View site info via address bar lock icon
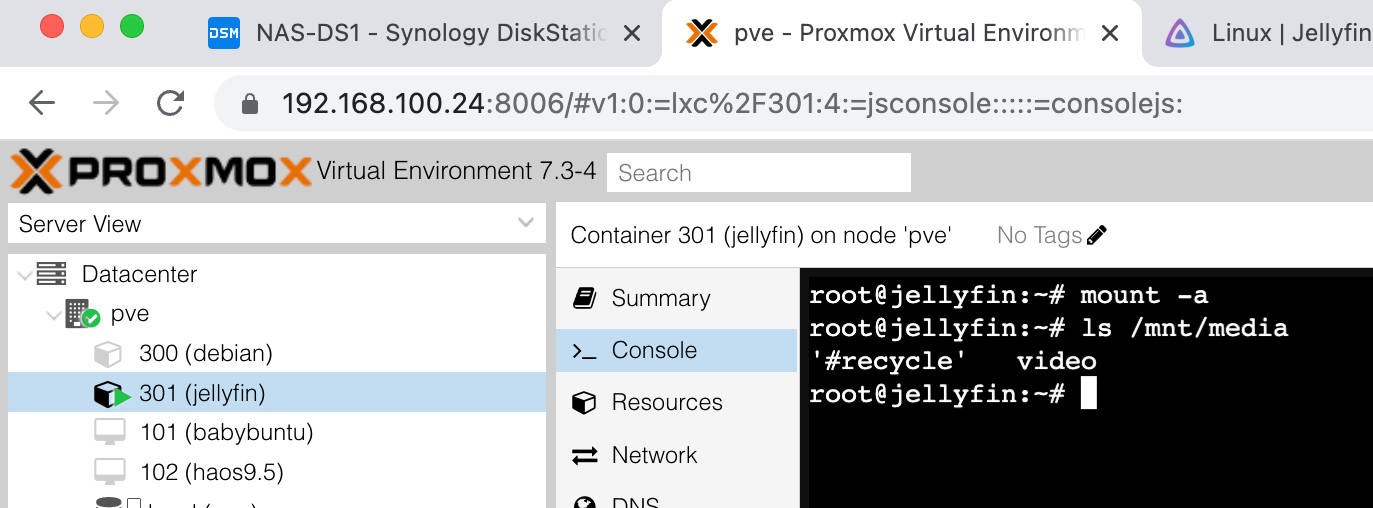Image resolution: width=1373 pixels, height=508 pixels. click(250, 104)
